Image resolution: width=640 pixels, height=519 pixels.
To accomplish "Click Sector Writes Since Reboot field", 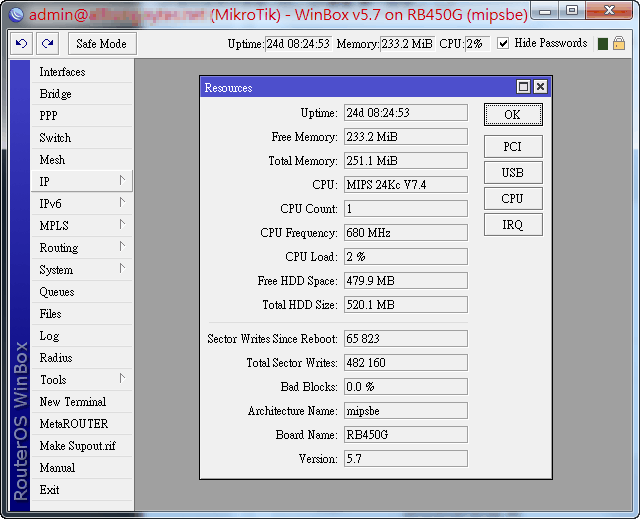I will [406, 339].
